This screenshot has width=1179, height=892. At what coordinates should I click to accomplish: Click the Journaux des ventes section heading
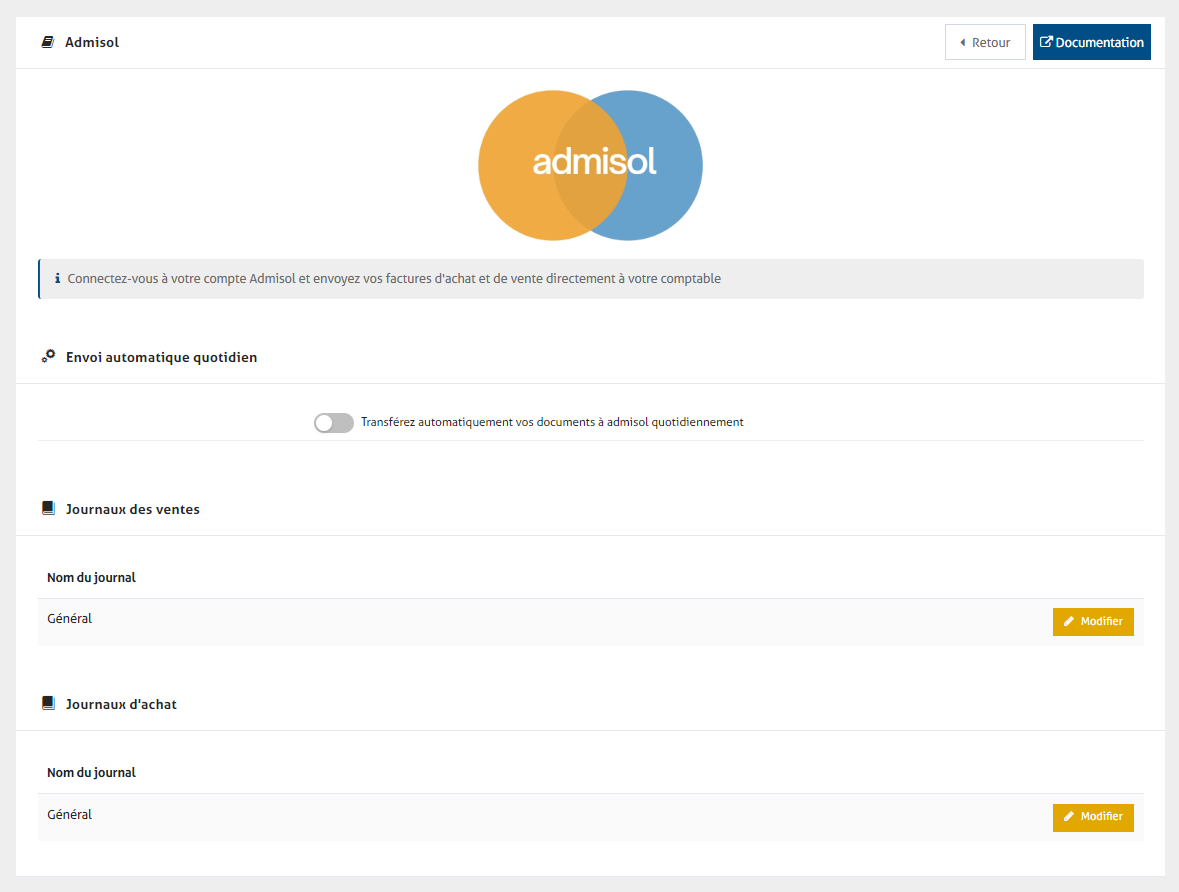[132, 509]
